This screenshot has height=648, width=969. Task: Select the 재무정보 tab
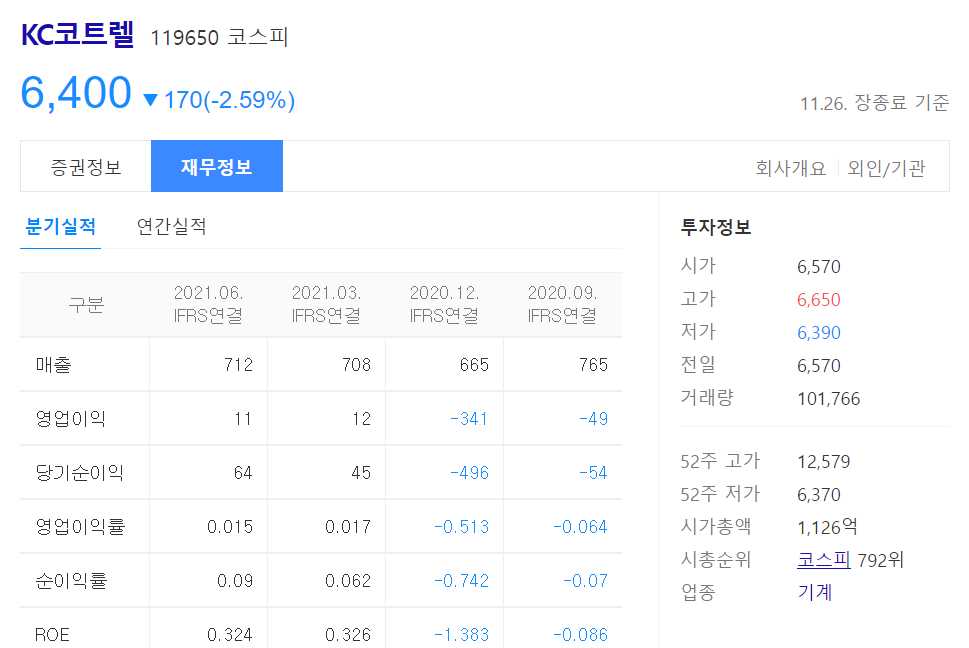pyautogui.click(x=216, y=166)
